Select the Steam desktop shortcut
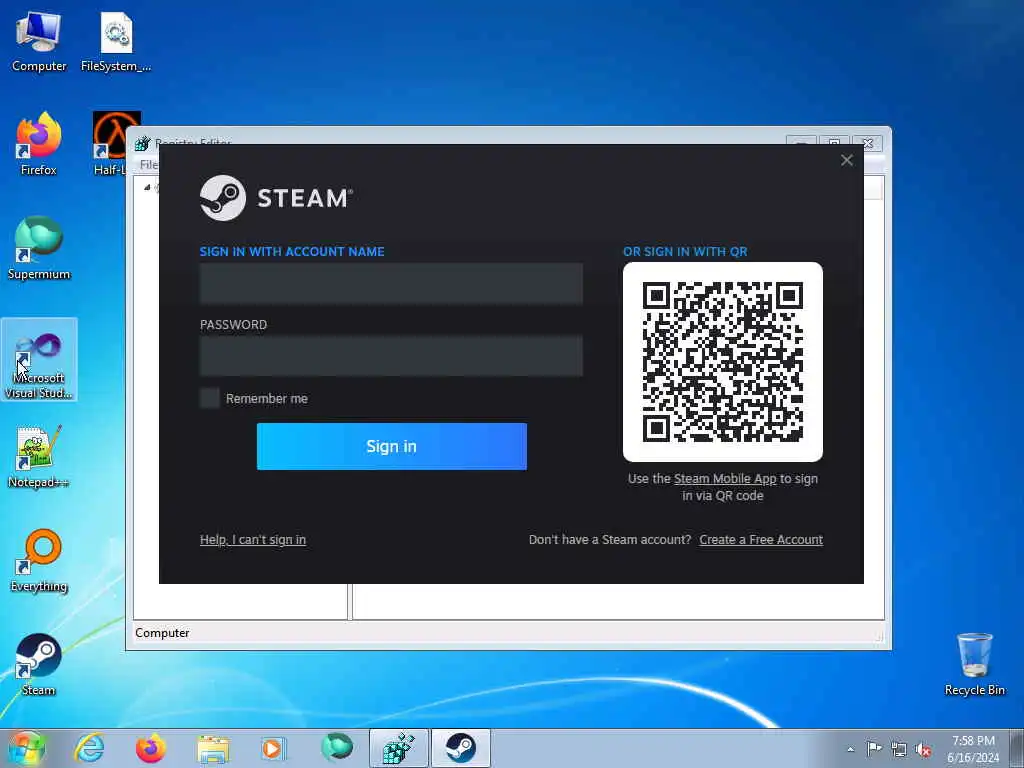Viewport: 1024px width, 768px height. pos(39,665)
